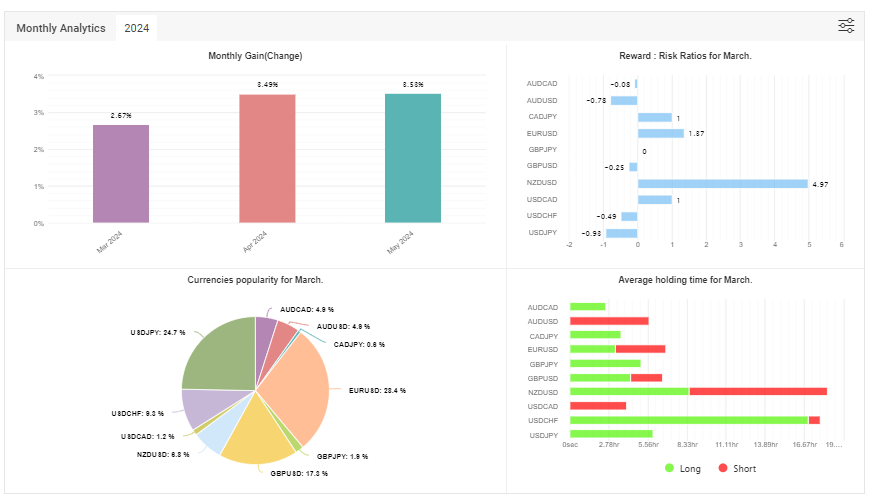The image size is (872, 501).
Task: Click the green Long legend dot
Action: point(669,468)
